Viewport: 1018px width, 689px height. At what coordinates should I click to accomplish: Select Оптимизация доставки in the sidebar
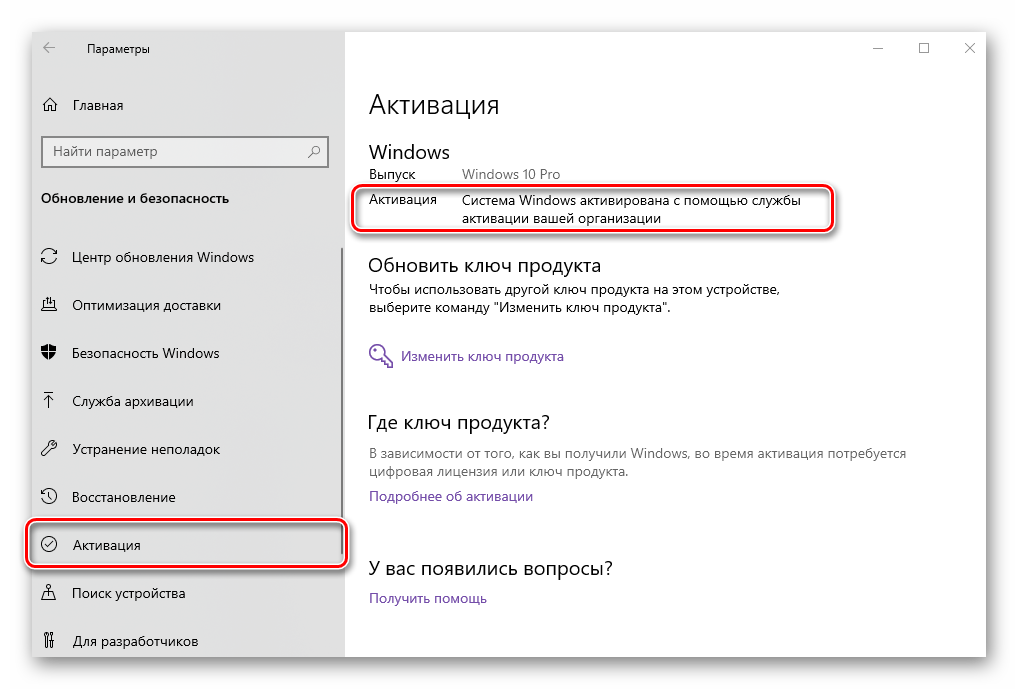pos(187,305)
